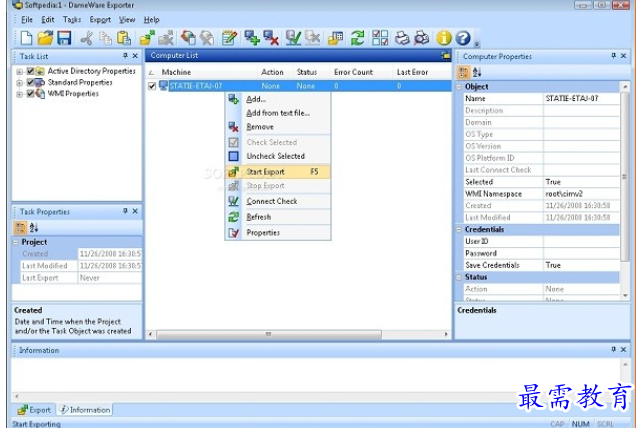Viewport: 640px width, 428px height.
Task: Open the Tasks menu in menu bar
Action: pyautogui.click(x=72, y=20)
